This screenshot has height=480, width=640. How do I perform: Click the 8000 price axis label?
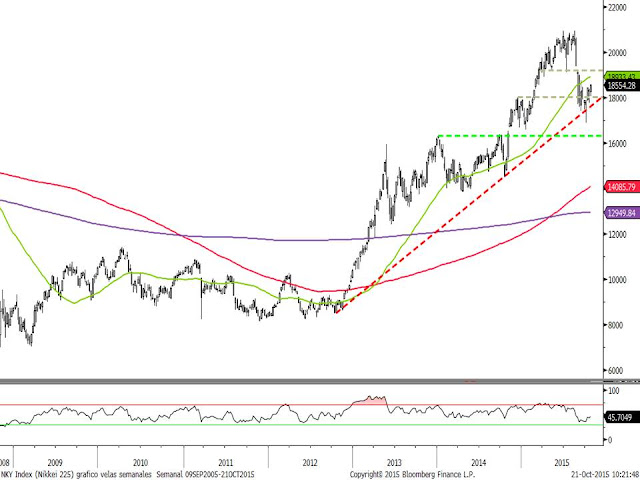click(618, 325)
